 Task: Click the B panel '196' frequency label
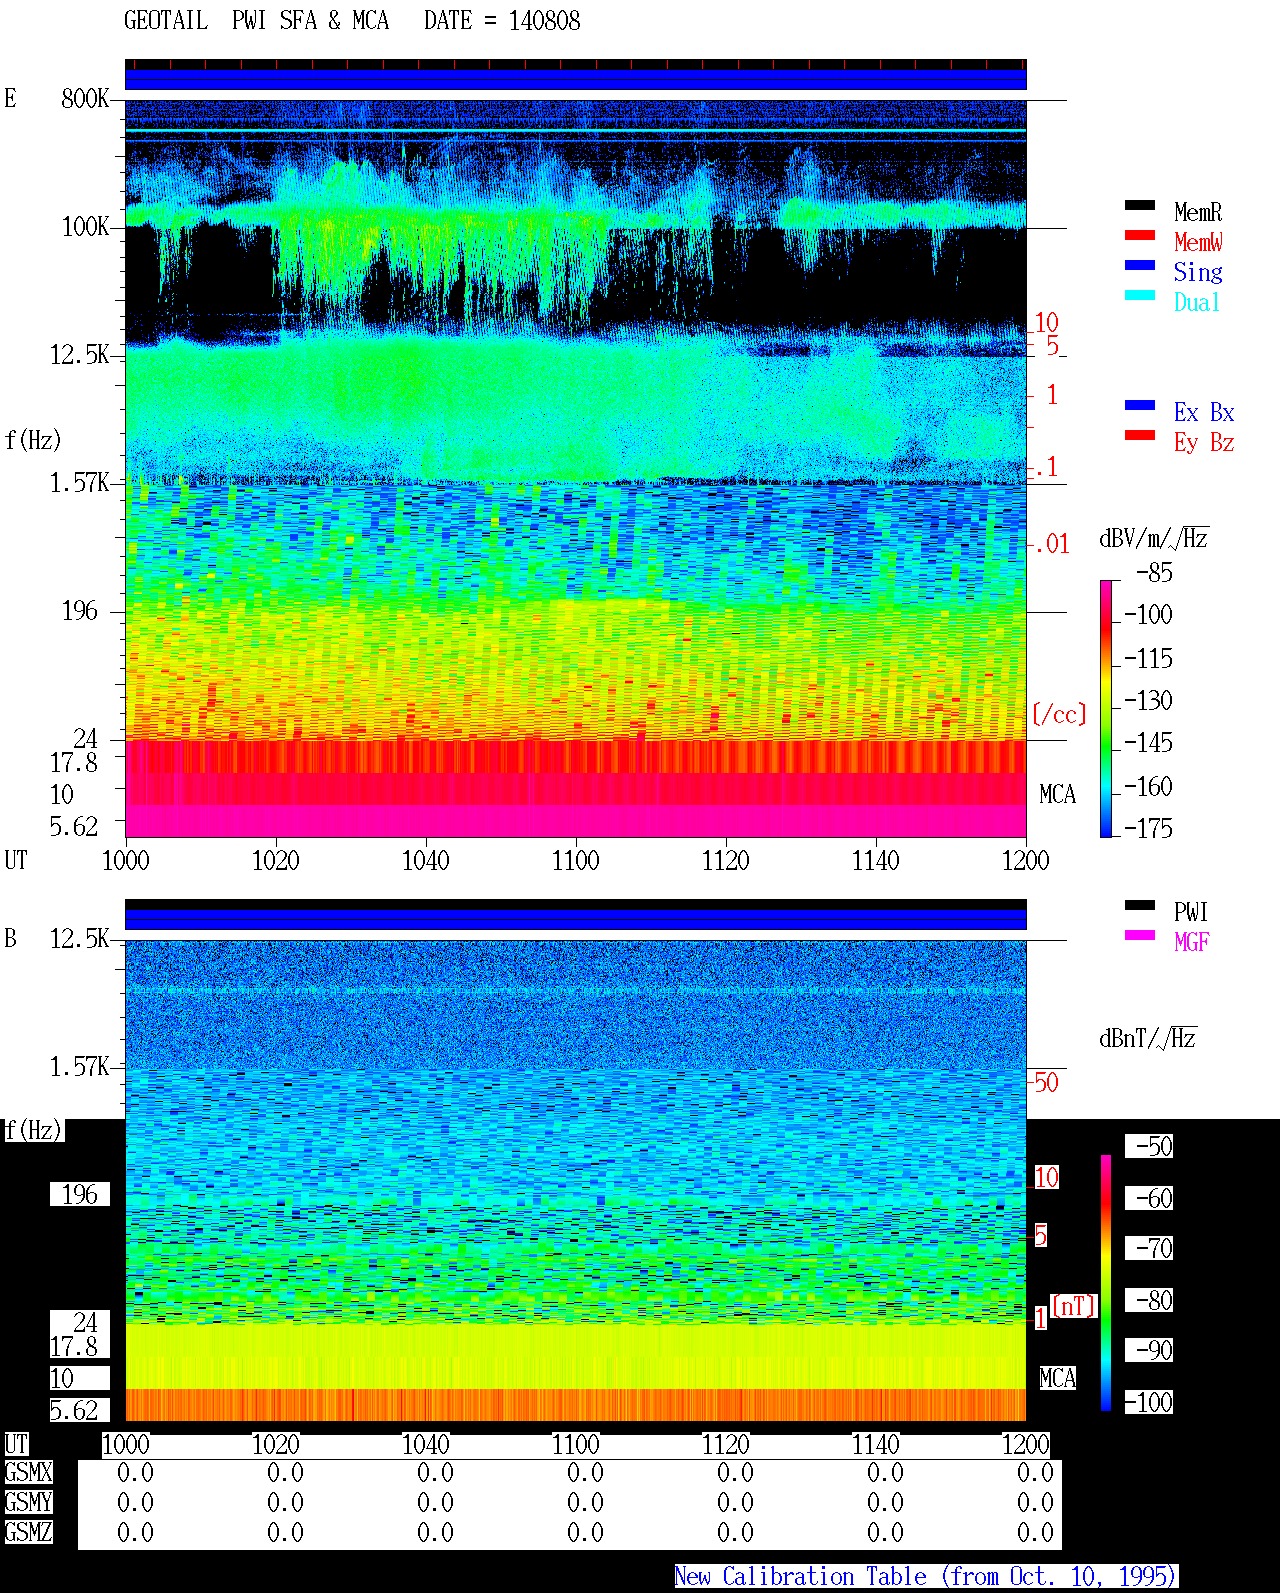(80, 1194)
